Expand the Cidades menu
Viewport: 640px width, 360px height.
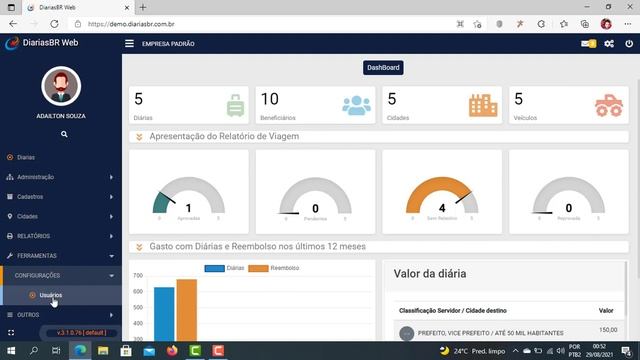(x=61, y=216)
